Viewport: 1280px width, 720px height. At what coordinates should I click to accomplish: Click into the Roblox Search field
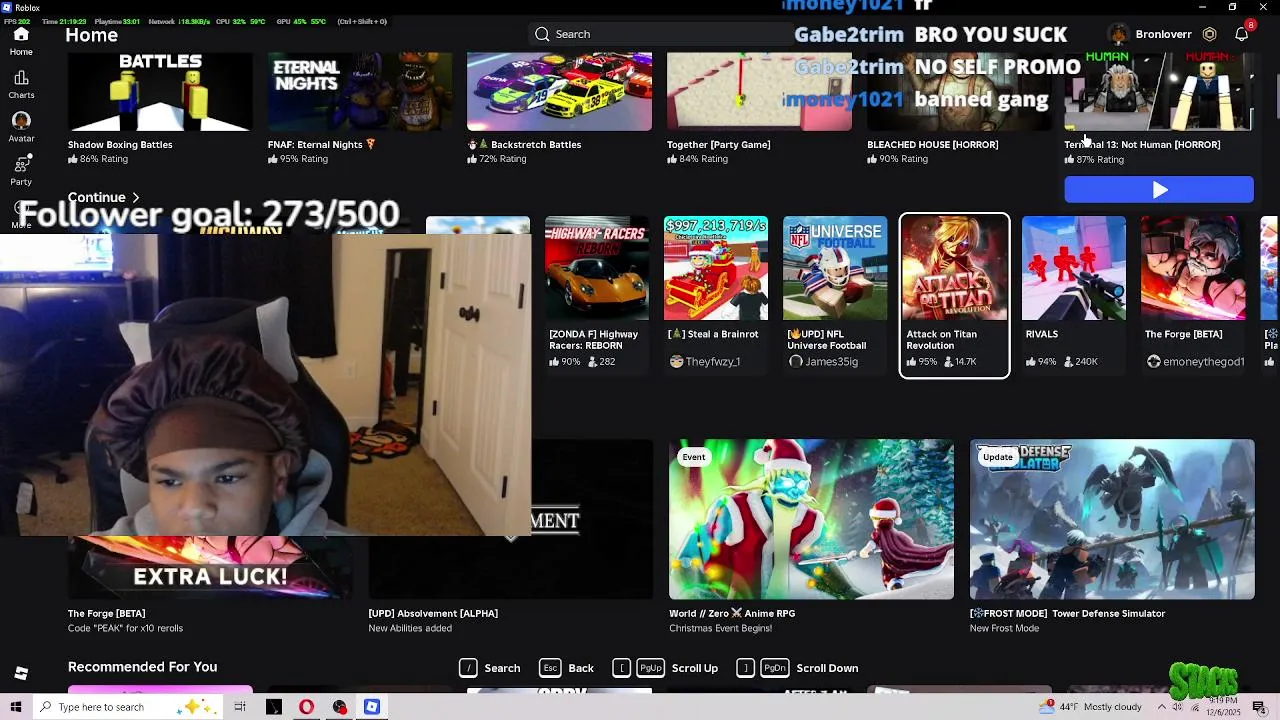[660, 34]
